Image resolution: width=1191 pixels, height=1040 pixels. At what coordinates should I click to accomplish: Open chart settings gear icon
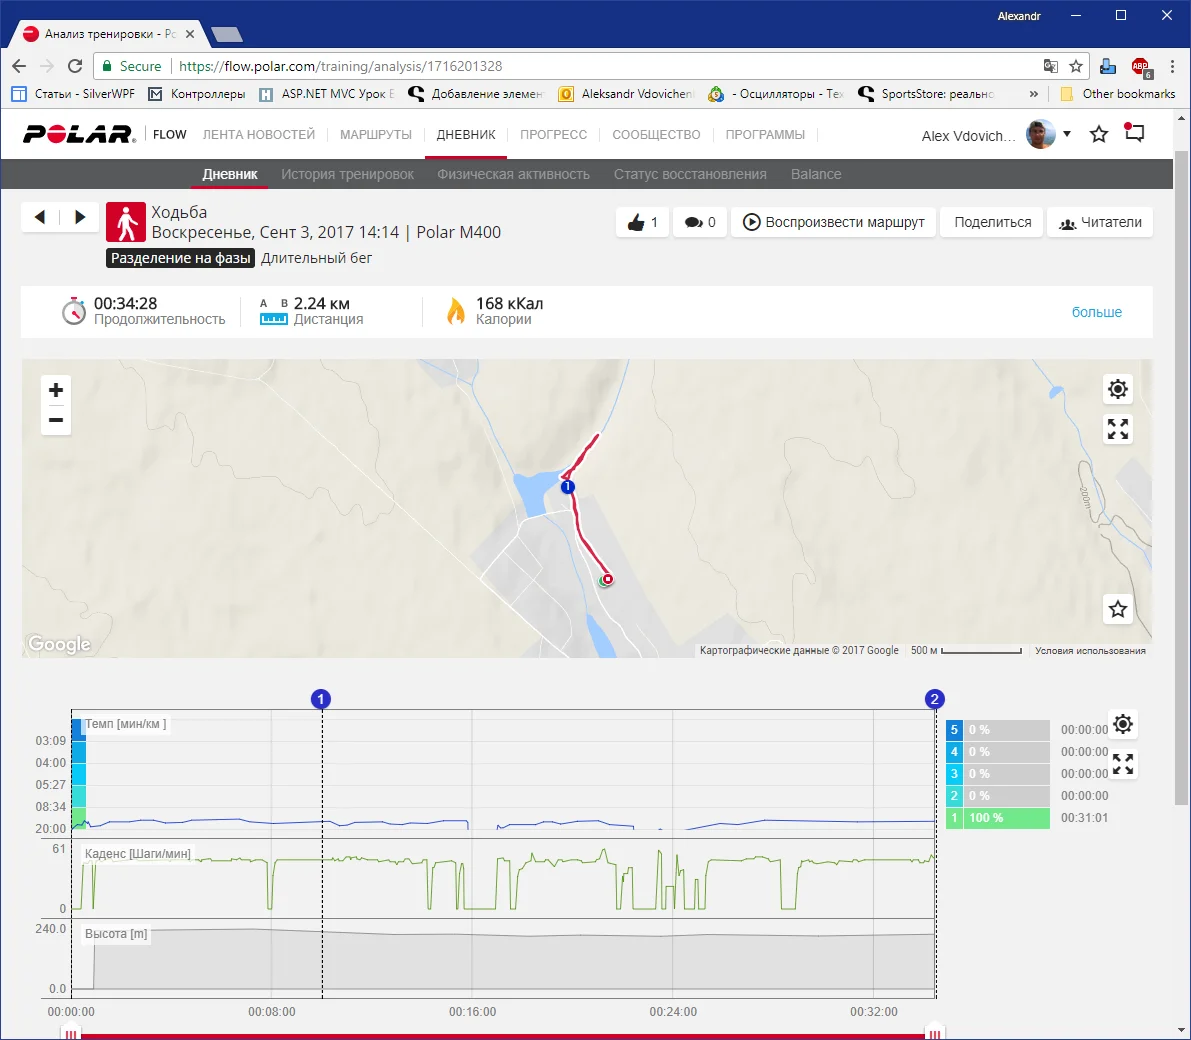click(1123, 724)
